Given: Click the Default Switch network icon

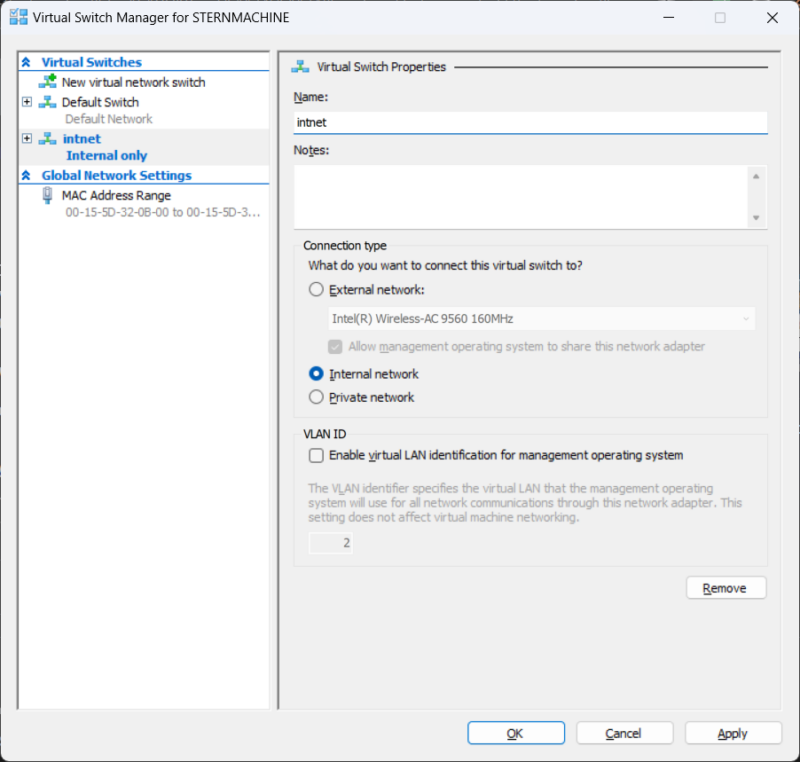Looking at the screenshot, I should click(47, 102).
